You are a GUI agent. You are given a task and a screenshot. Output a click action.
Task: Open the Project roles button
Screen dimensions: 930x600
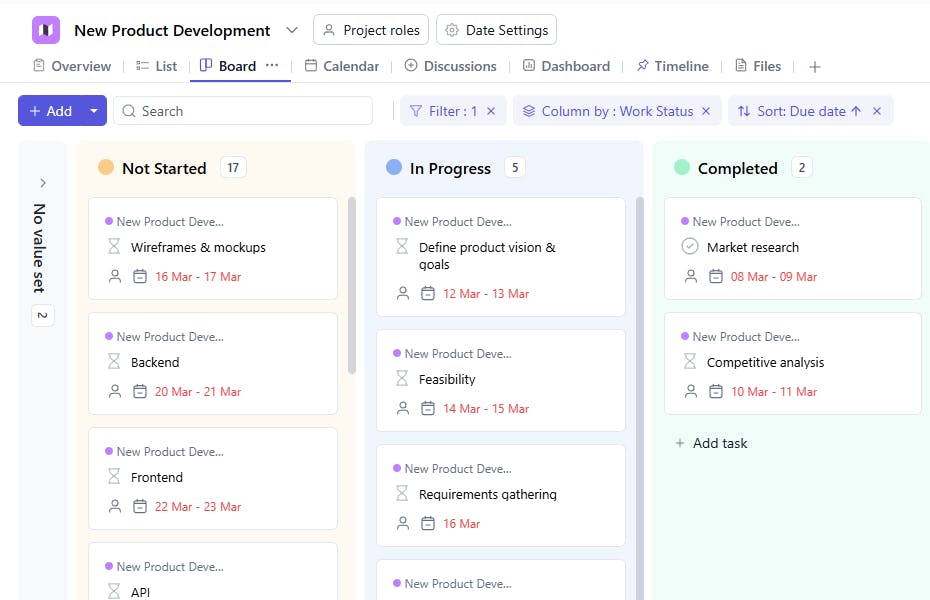pos(371,30)
